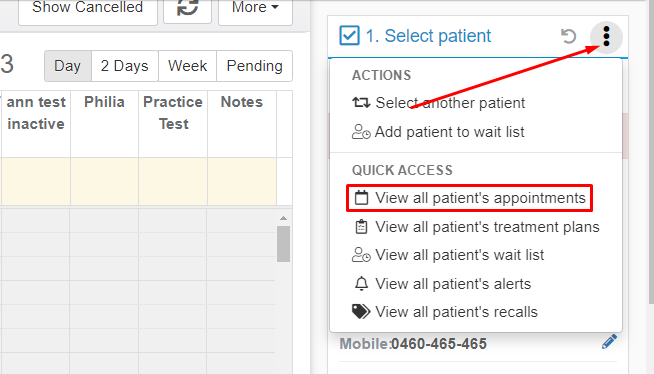Toggle the Select patient checkbox
This screenshot has height=374, width=654.
click(x=349, y=35)
